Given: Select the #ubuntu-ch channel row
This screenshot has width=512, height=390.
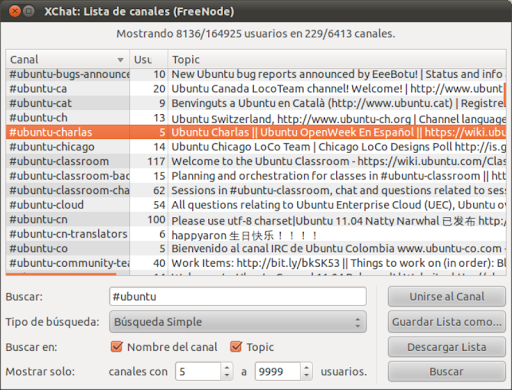Looking at the screenshot, I should [x=256, y=118].
